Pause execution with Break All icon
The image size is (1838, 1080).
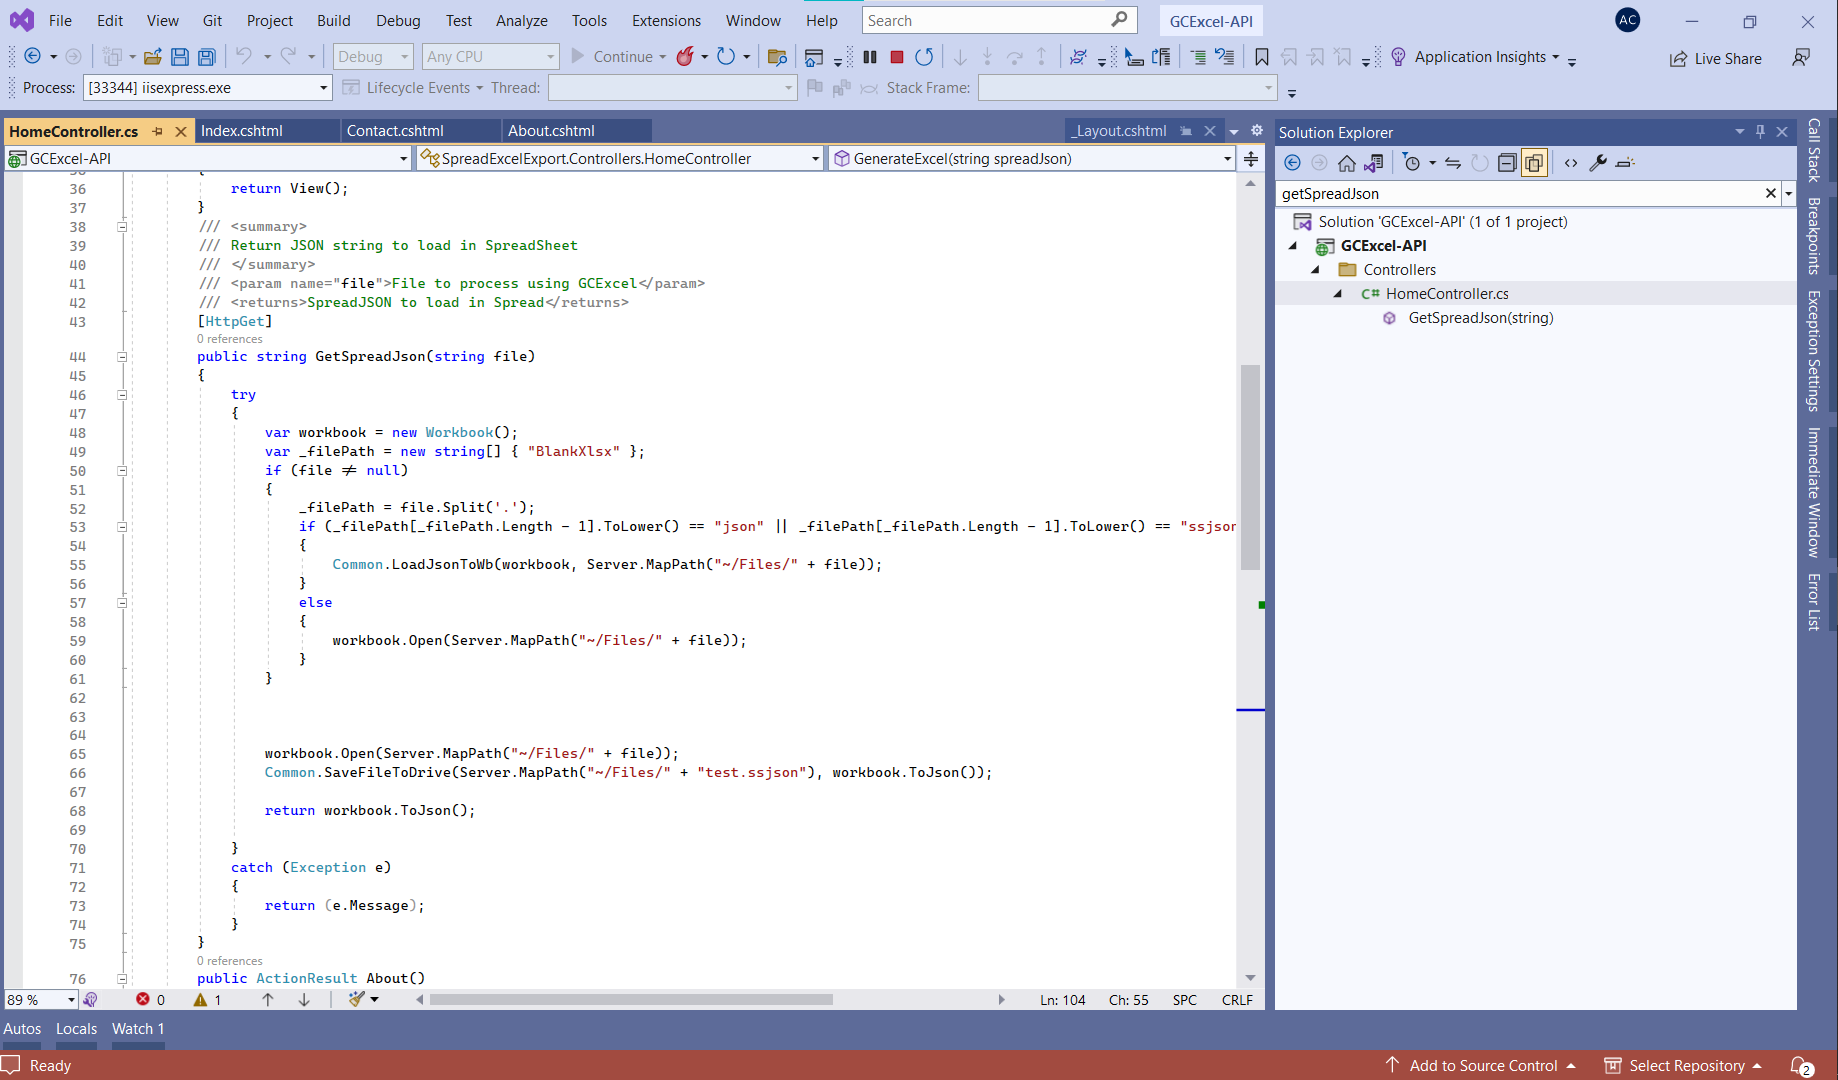pos(869,57)
